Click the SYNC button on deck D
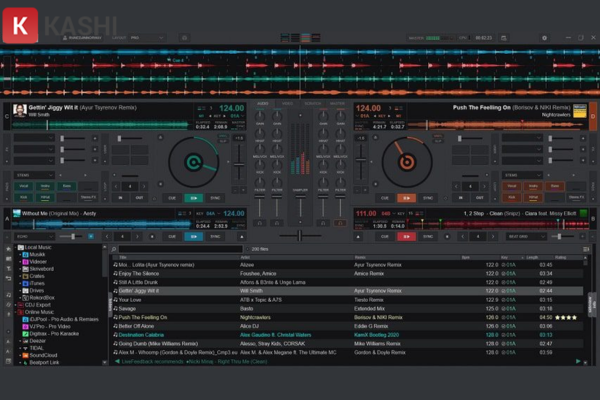The width and height of the screenshot is (600, 400). tap(428, 198)
